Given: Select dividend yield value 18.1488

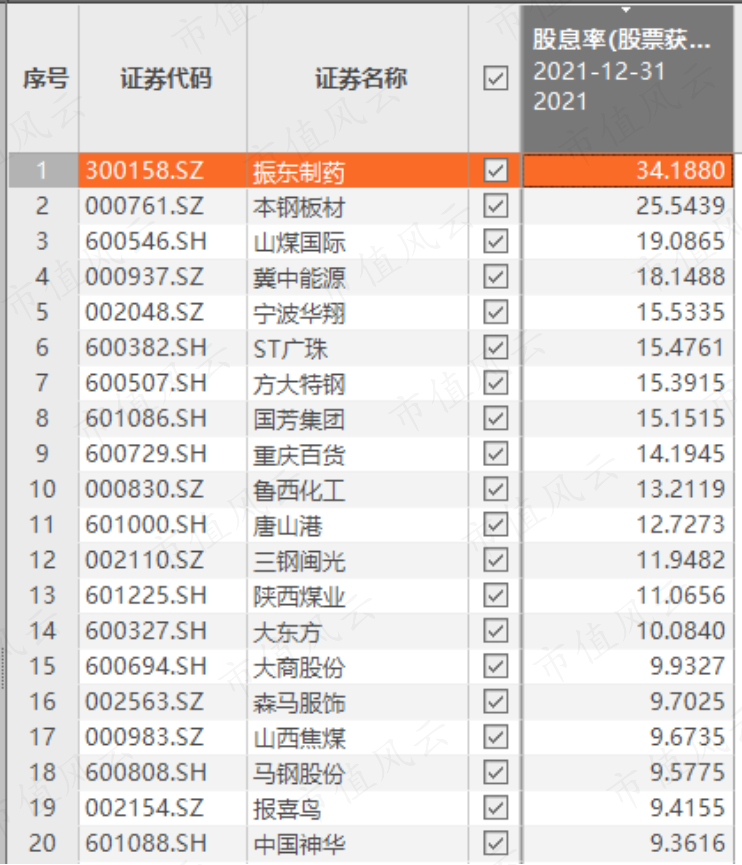Looking at the screenshot, I should pos(680,276).
